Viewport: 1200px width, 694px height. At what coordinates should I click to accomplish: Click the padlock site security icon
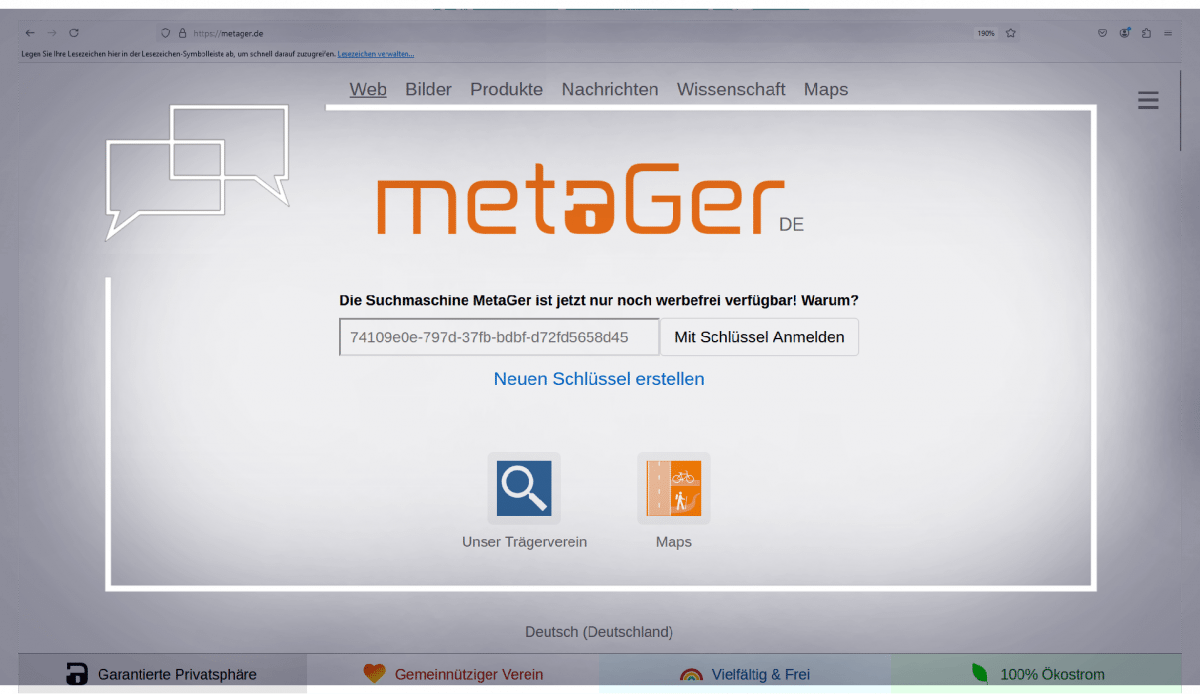click(182, 33)
